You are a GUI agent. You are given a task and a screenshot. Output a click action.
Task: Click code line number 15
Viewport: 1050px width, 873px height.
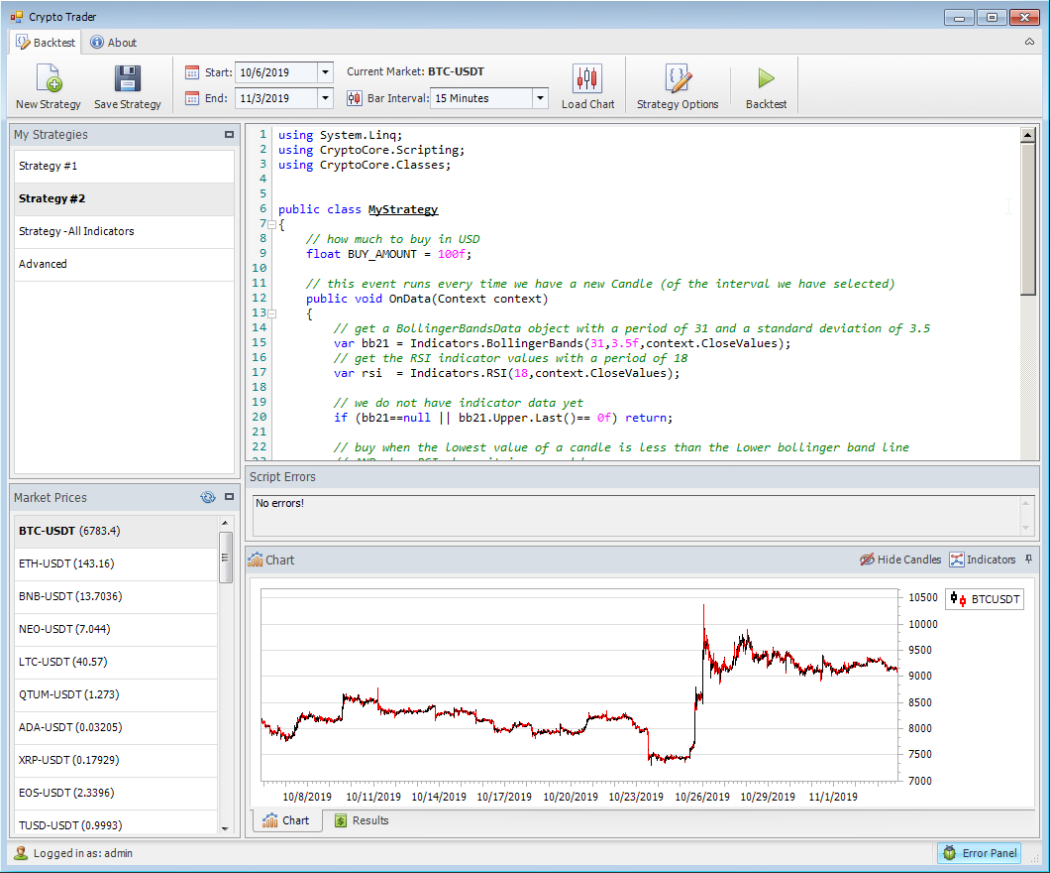point(259,343)
